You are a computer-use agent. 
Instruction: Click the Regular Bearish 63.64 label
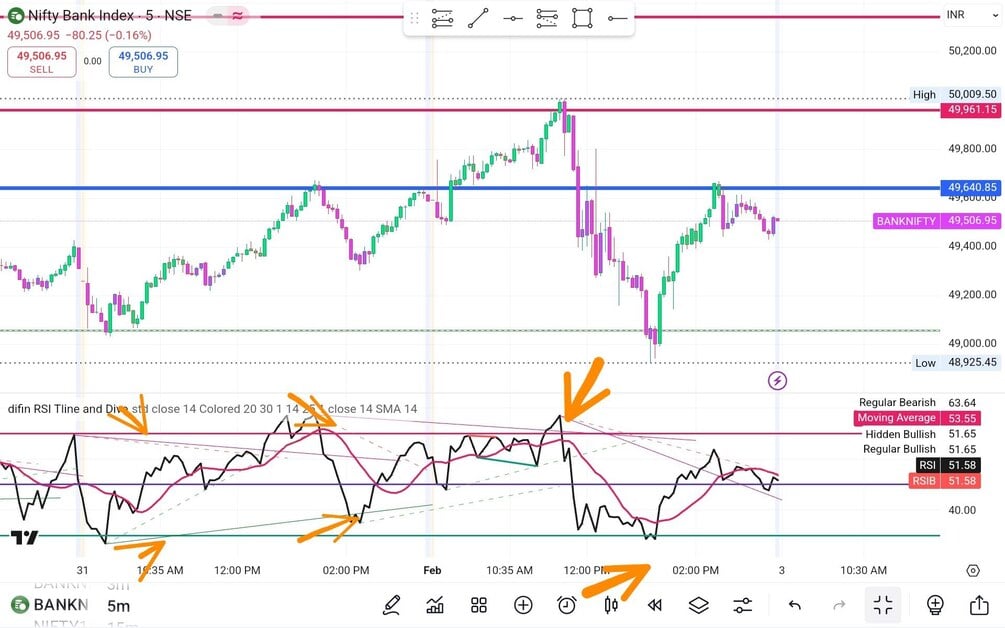pos(917,402)
